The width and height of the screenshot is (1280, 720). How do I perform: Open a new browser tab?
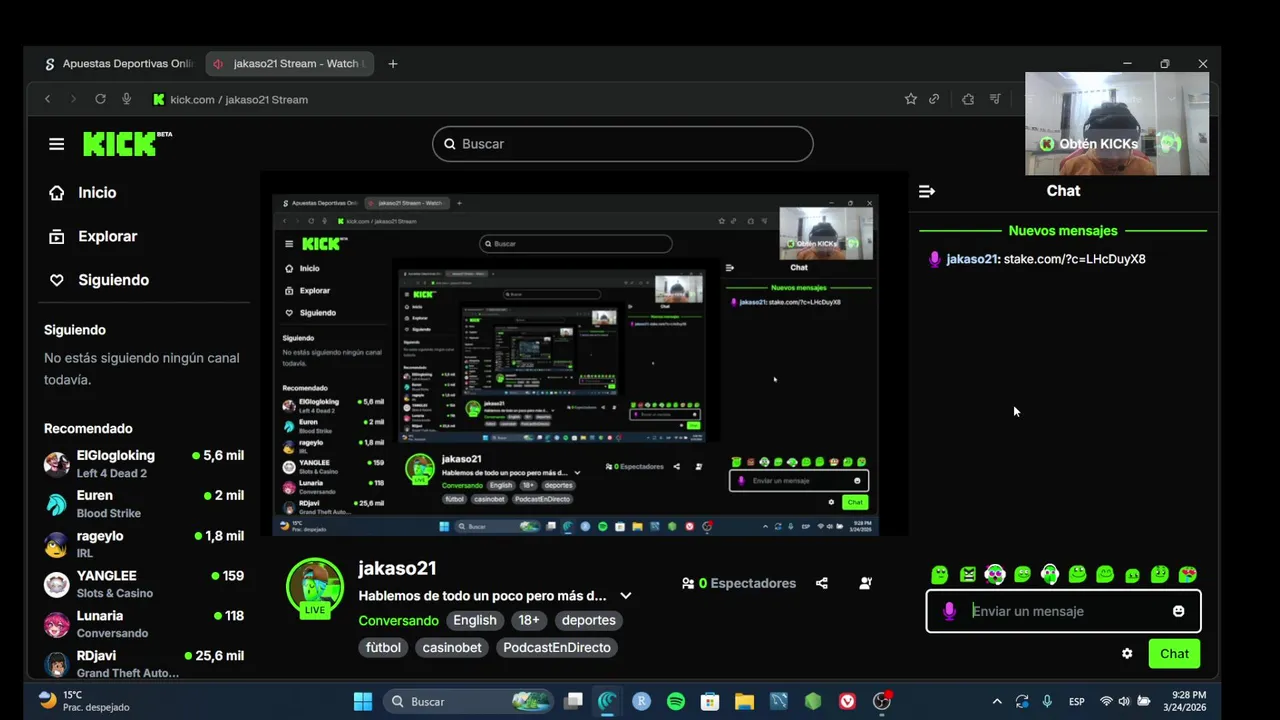393,64
